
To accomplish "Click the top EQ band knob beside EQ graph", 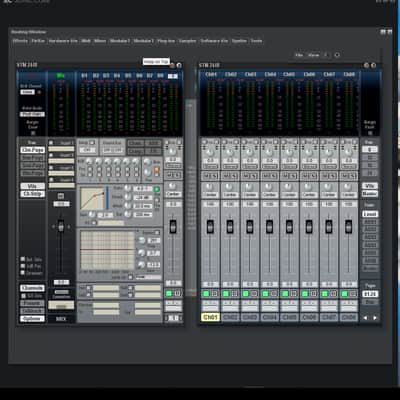I will pyautogui.click(x=142, y=241).
